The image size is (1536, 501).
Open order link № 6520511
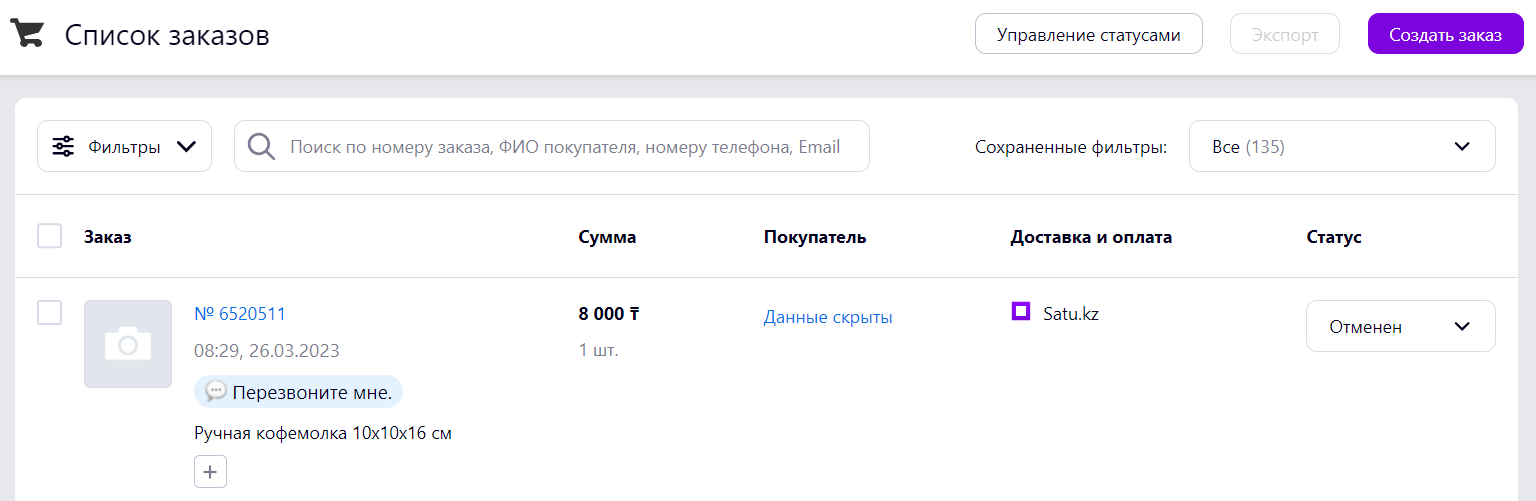coord(240,313)
